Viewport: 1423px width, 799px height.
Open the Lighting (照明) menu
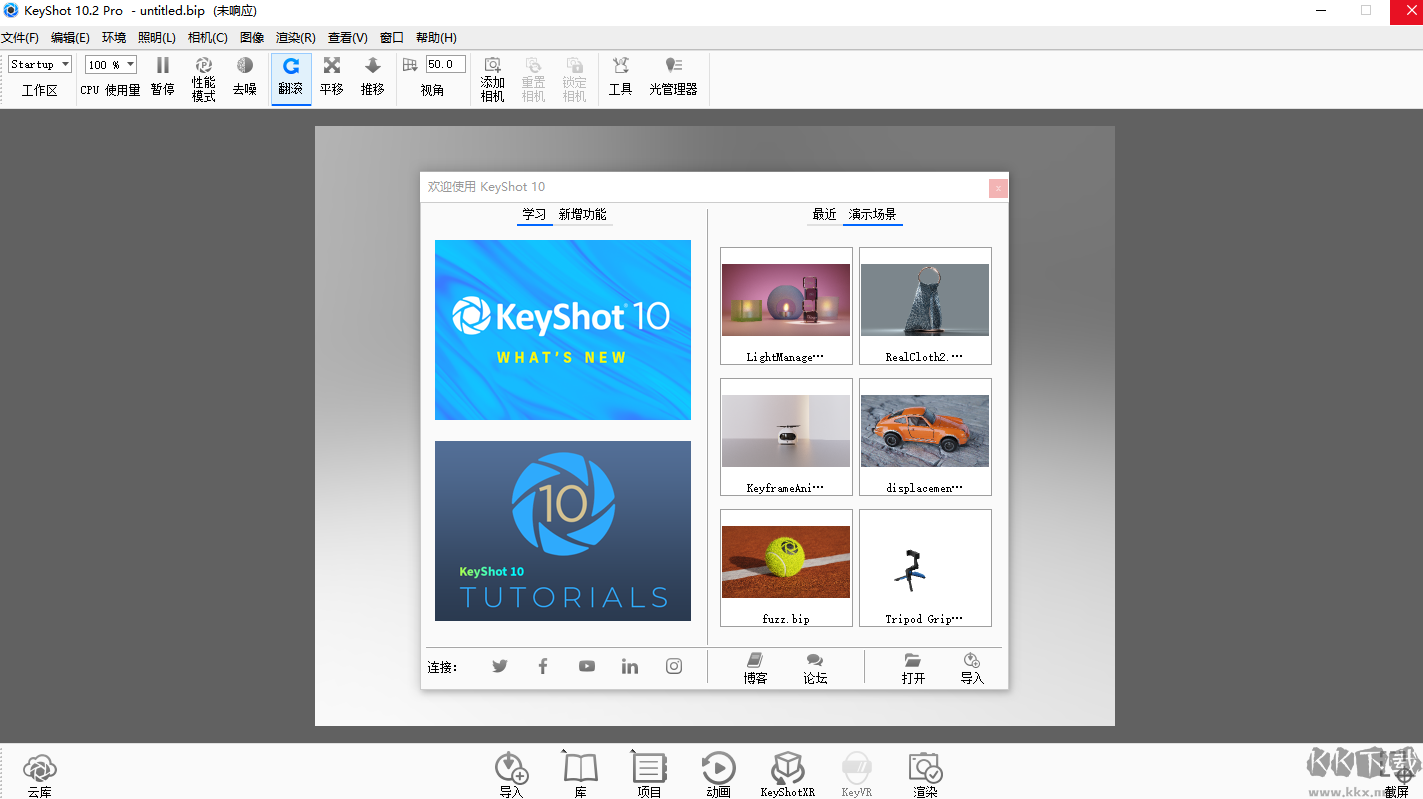tap(157, 38)
